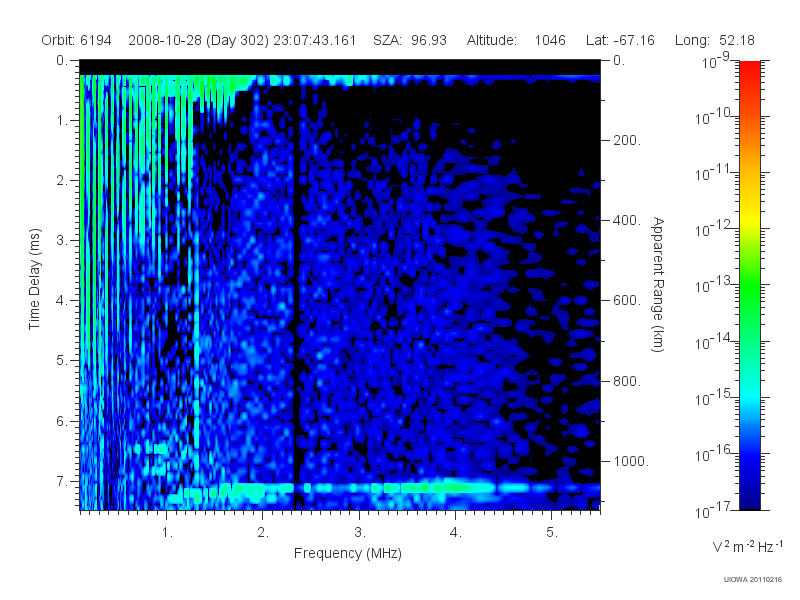This screenshot has width=800, height=600.
Task: Click the '1.' tick on Frequency axis
Action: [167, 533]
